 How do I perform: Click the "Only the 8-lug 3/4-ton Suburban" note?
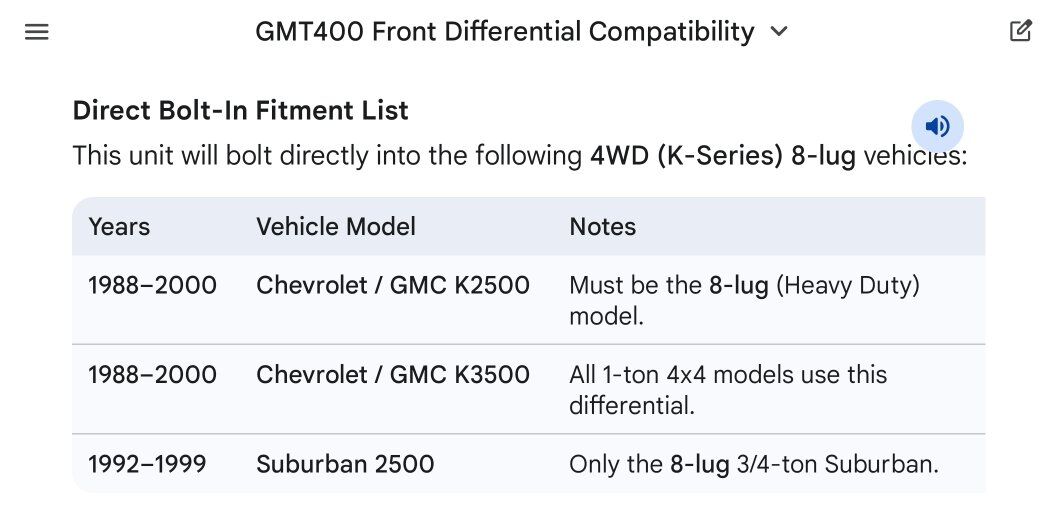tap(754, 464)
